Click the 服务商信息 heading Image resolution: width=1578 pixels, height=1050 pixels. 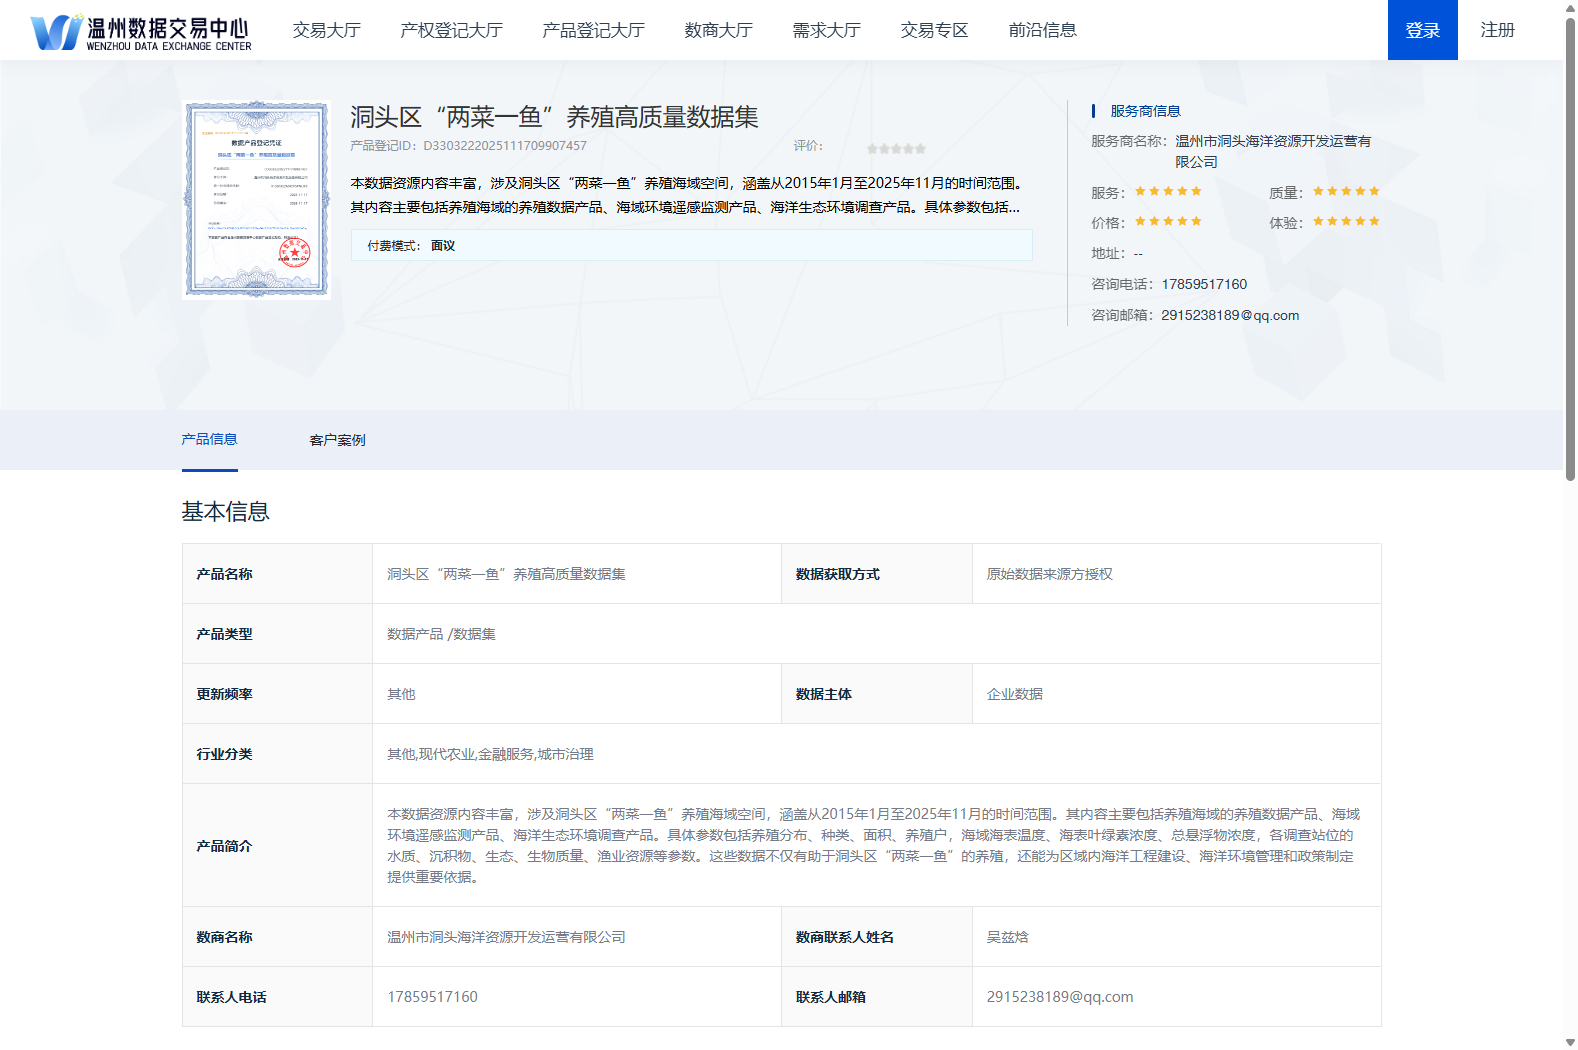coord(1145,111)
